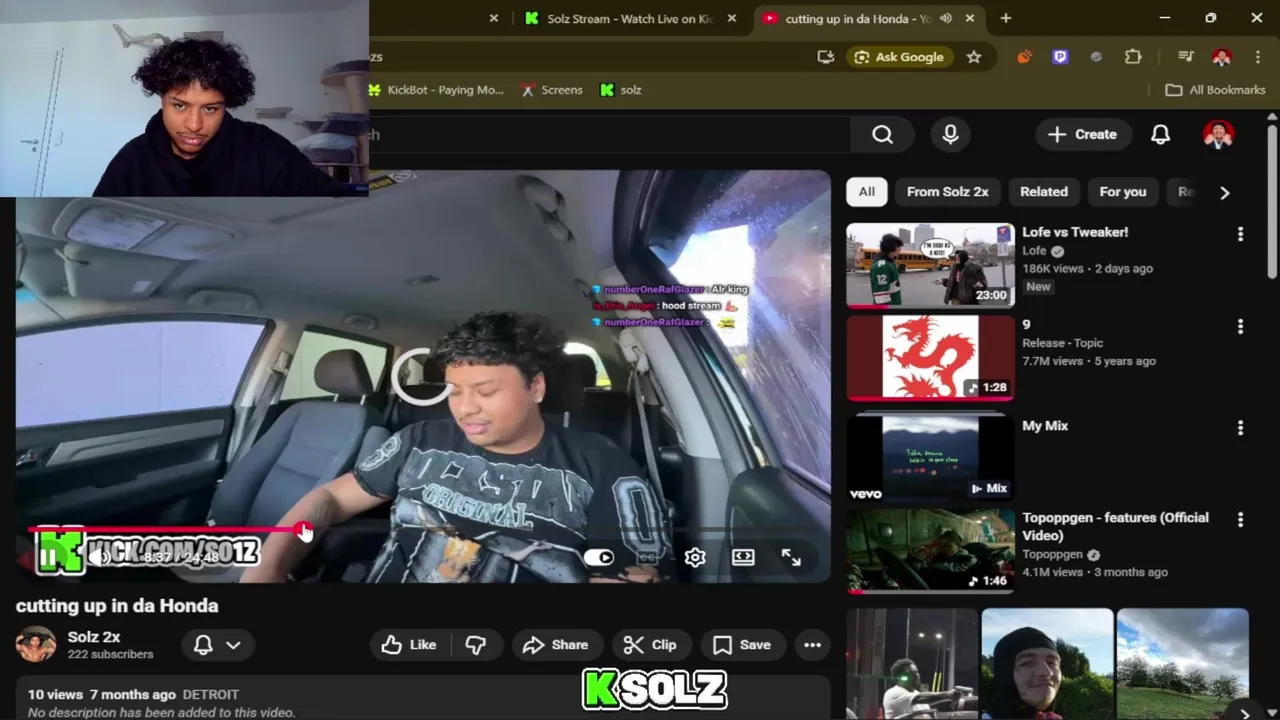Open the KickBot - Paying Mo... bookmark
This screenshot has width=1280, height=720.
tap(437, 90)
